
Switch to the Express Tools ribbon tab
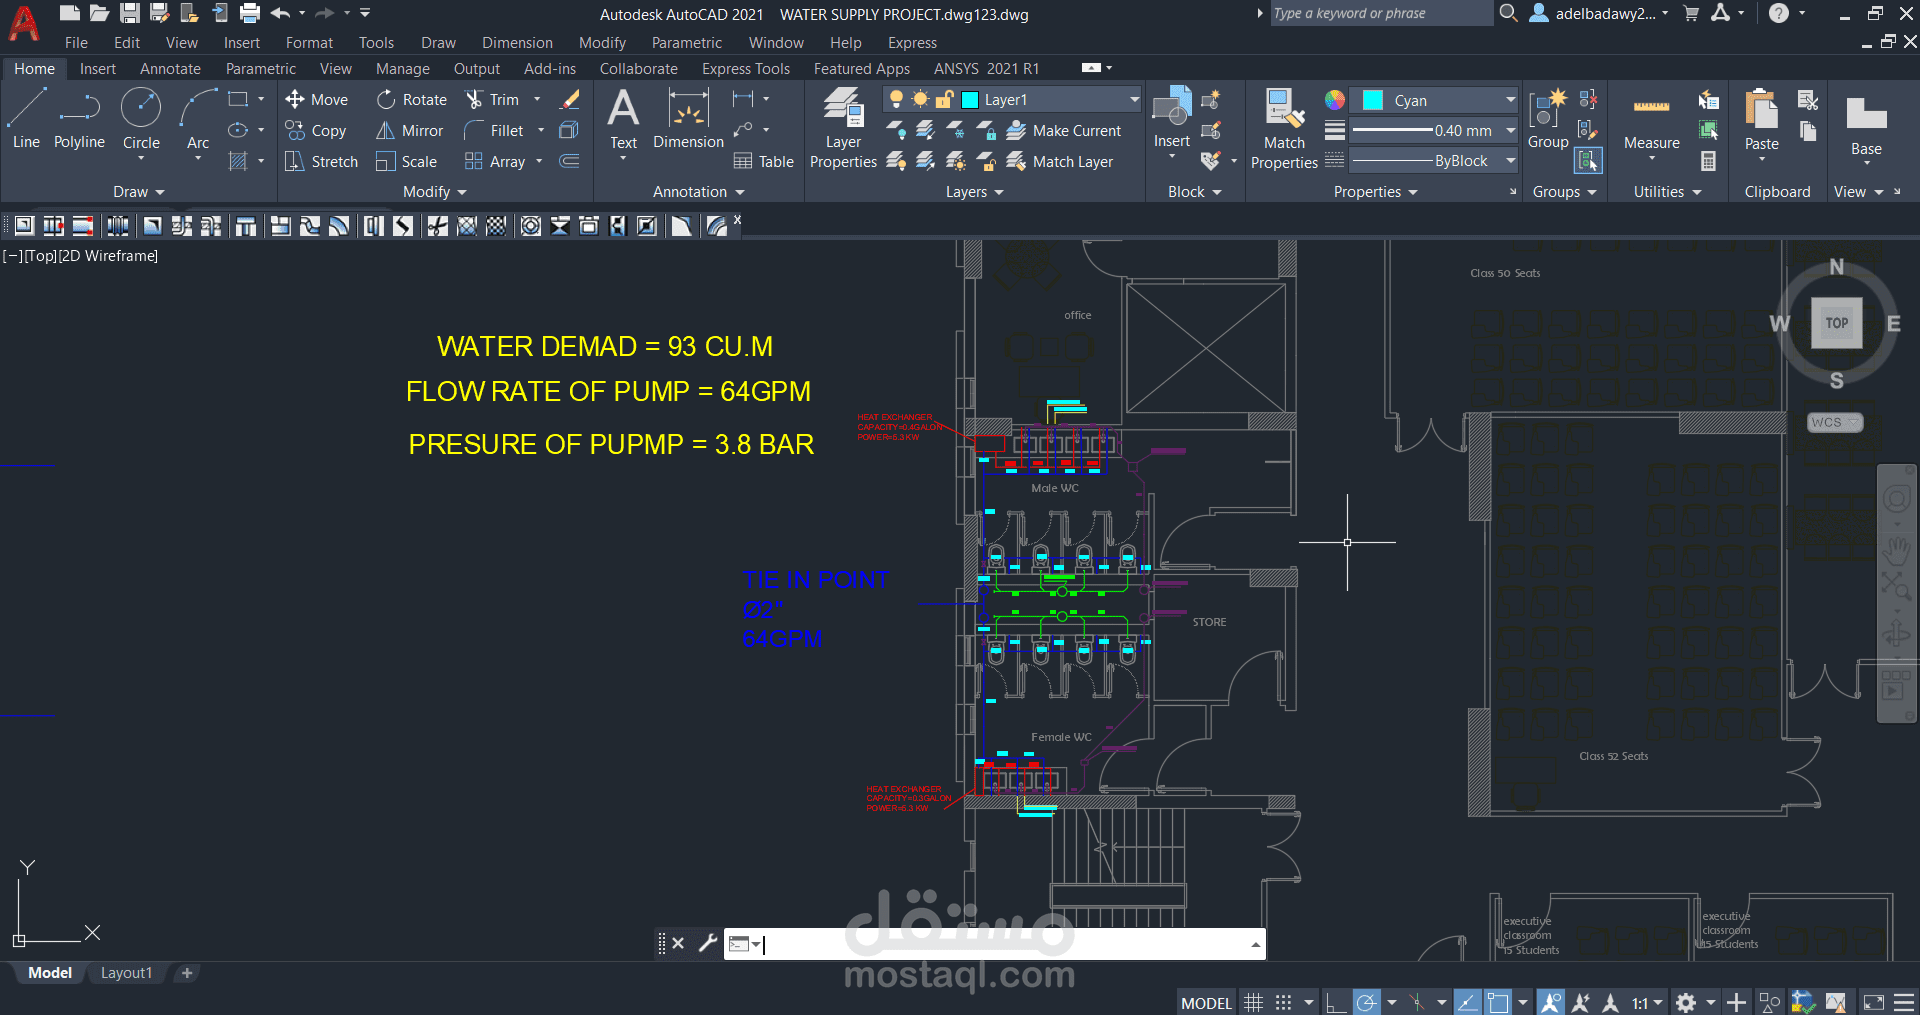(745, 68)
